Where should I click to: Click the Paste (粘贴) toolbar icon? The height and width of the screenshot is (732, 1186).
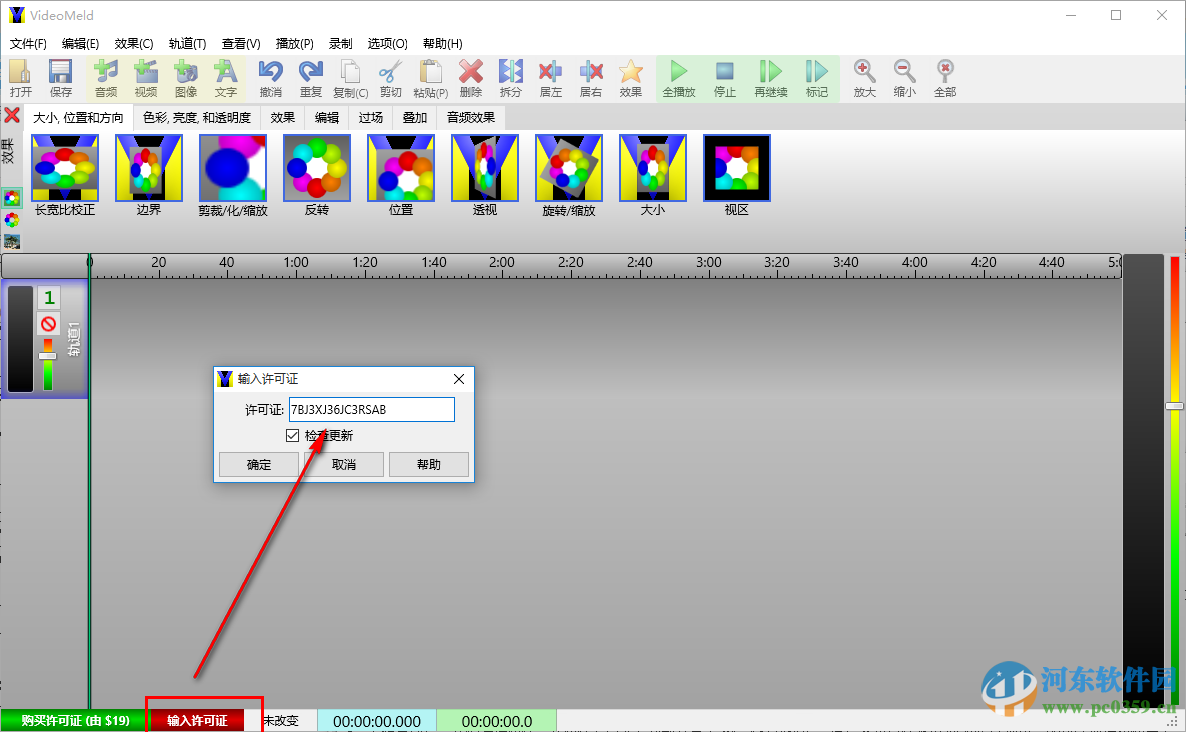pos(430,78)
